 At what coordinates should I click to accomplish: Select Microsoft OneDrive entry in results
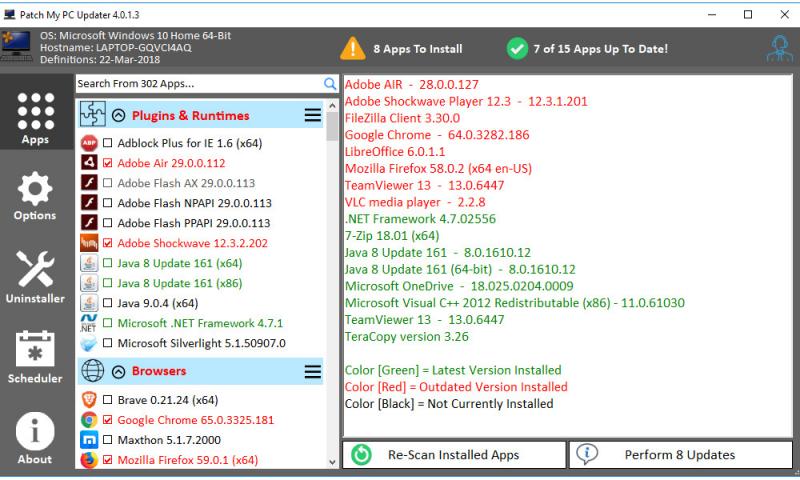pyautogui.click(x=459, y=286)
